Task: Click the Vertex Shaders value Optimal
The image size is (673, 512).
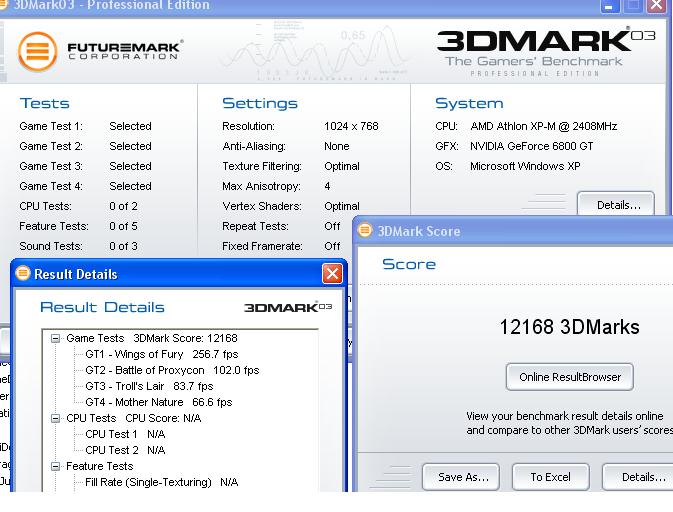Action: pyautogui.click(x=342, y=206)
